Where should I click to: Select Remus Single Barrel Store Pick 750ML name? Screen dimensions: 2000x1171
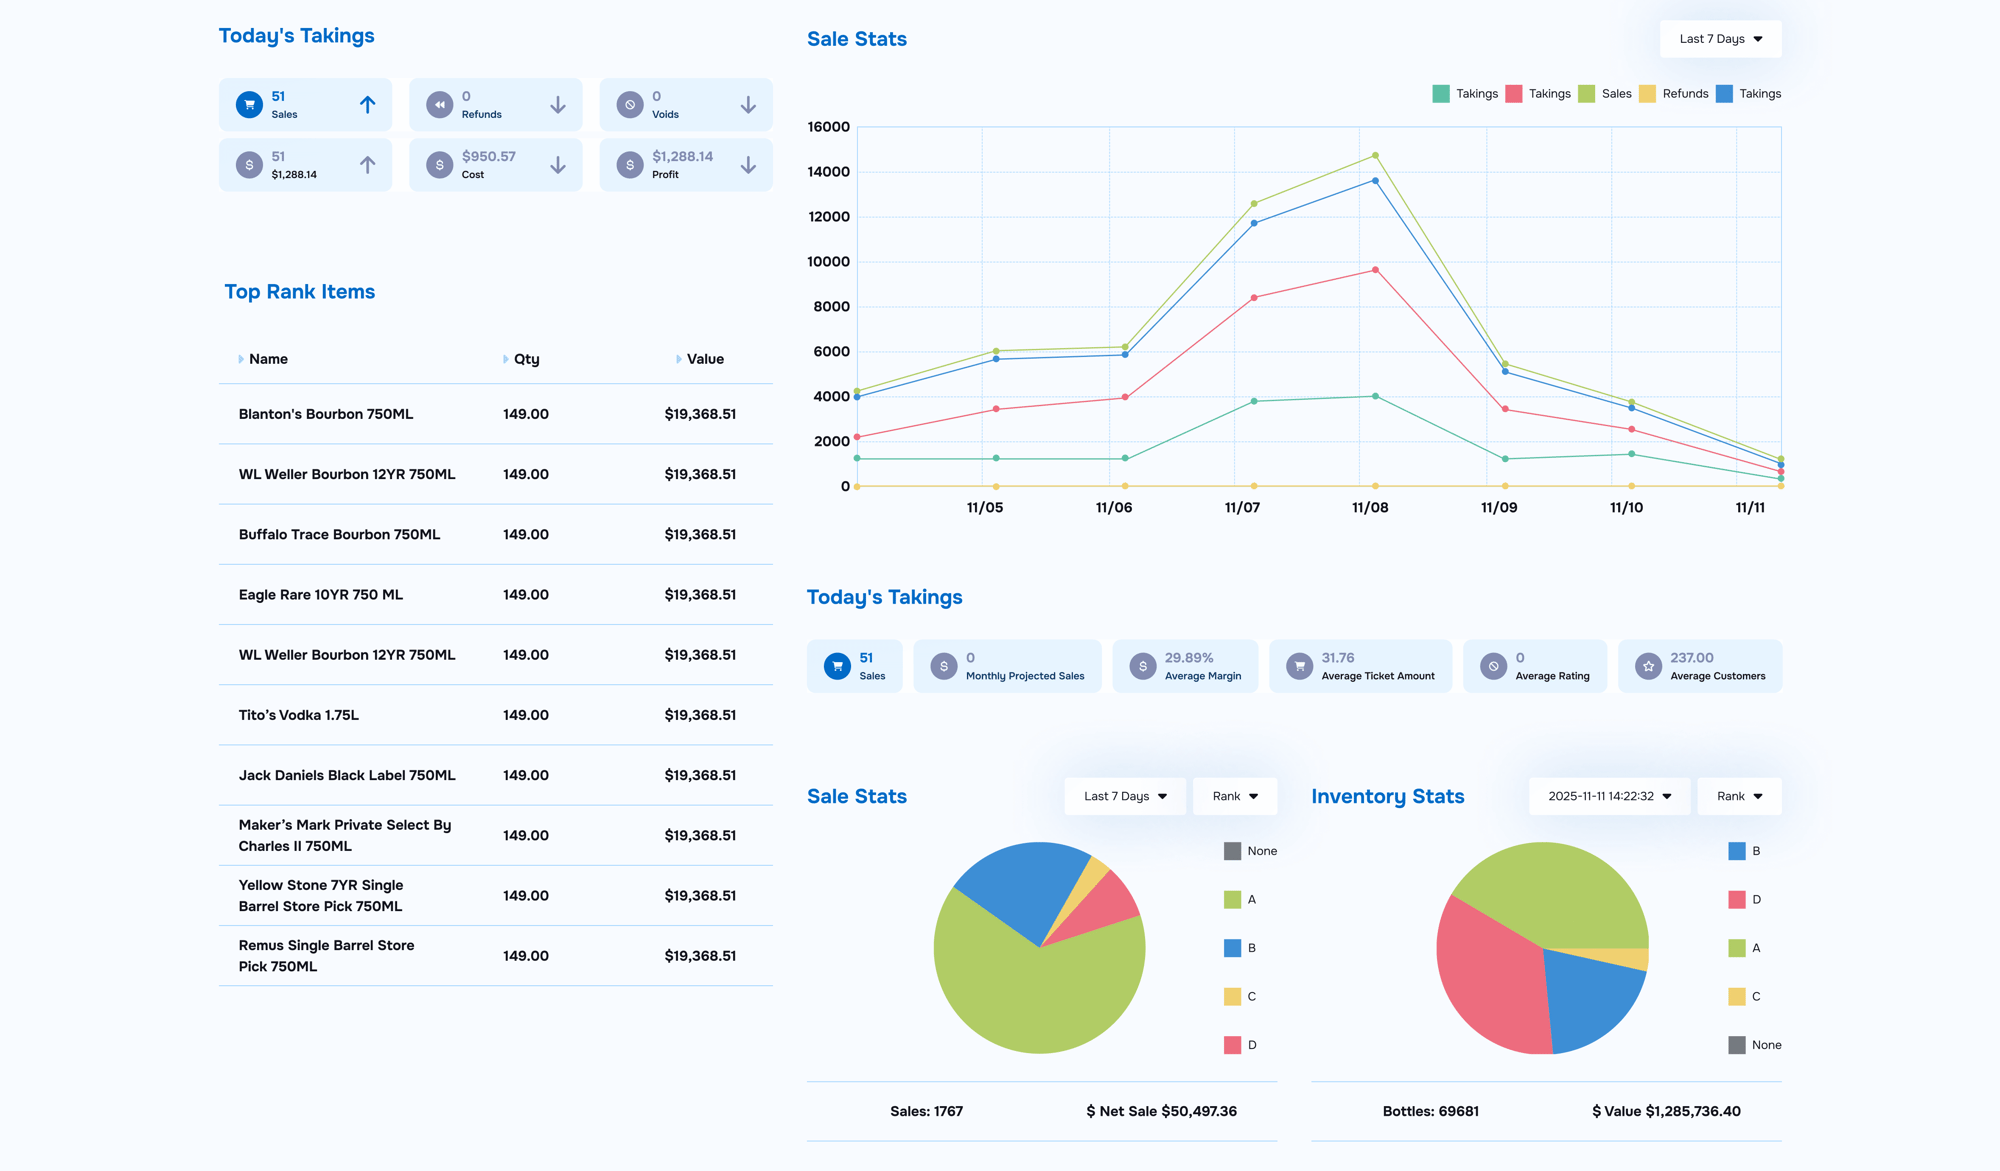(326, 955)
